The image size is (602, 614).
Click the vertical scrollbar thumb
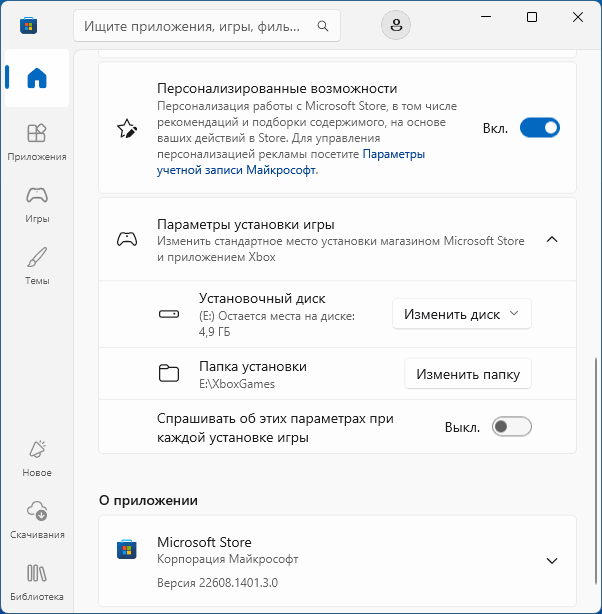[x=596, y=470]
